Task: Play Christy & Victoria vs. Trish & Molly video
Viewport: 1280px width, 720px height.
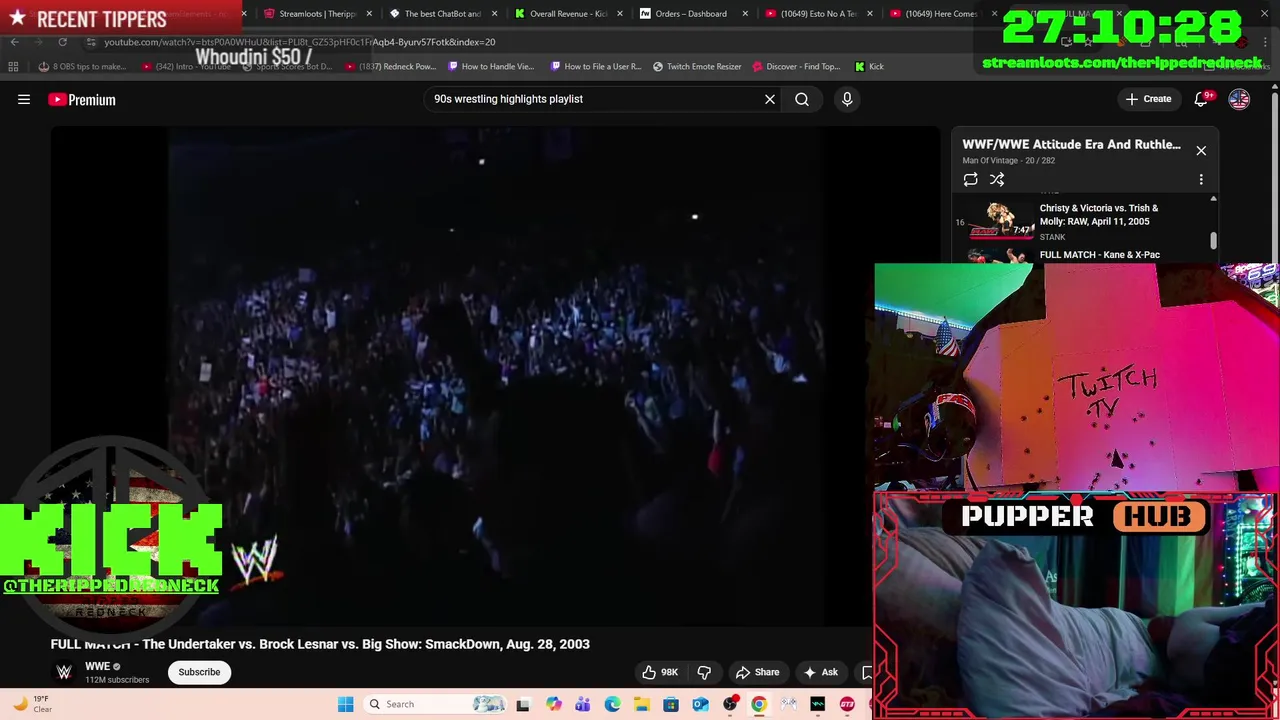Action: (1083, 221)
